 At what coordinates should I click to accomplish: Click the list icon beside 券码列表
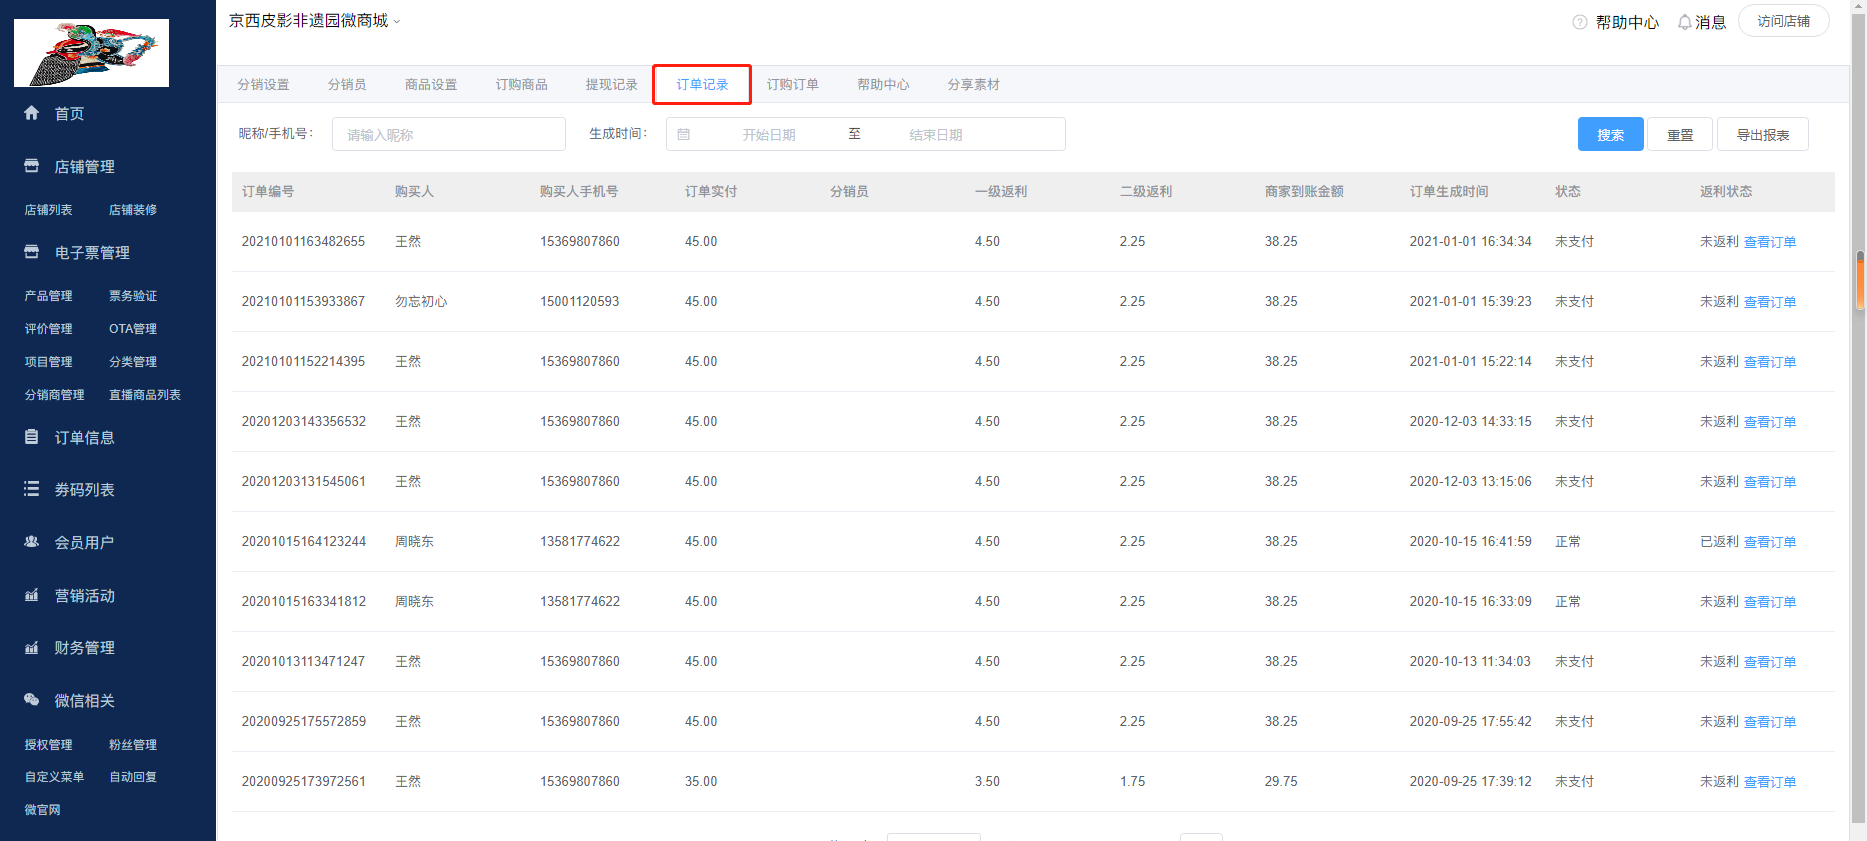click(32, 489)
